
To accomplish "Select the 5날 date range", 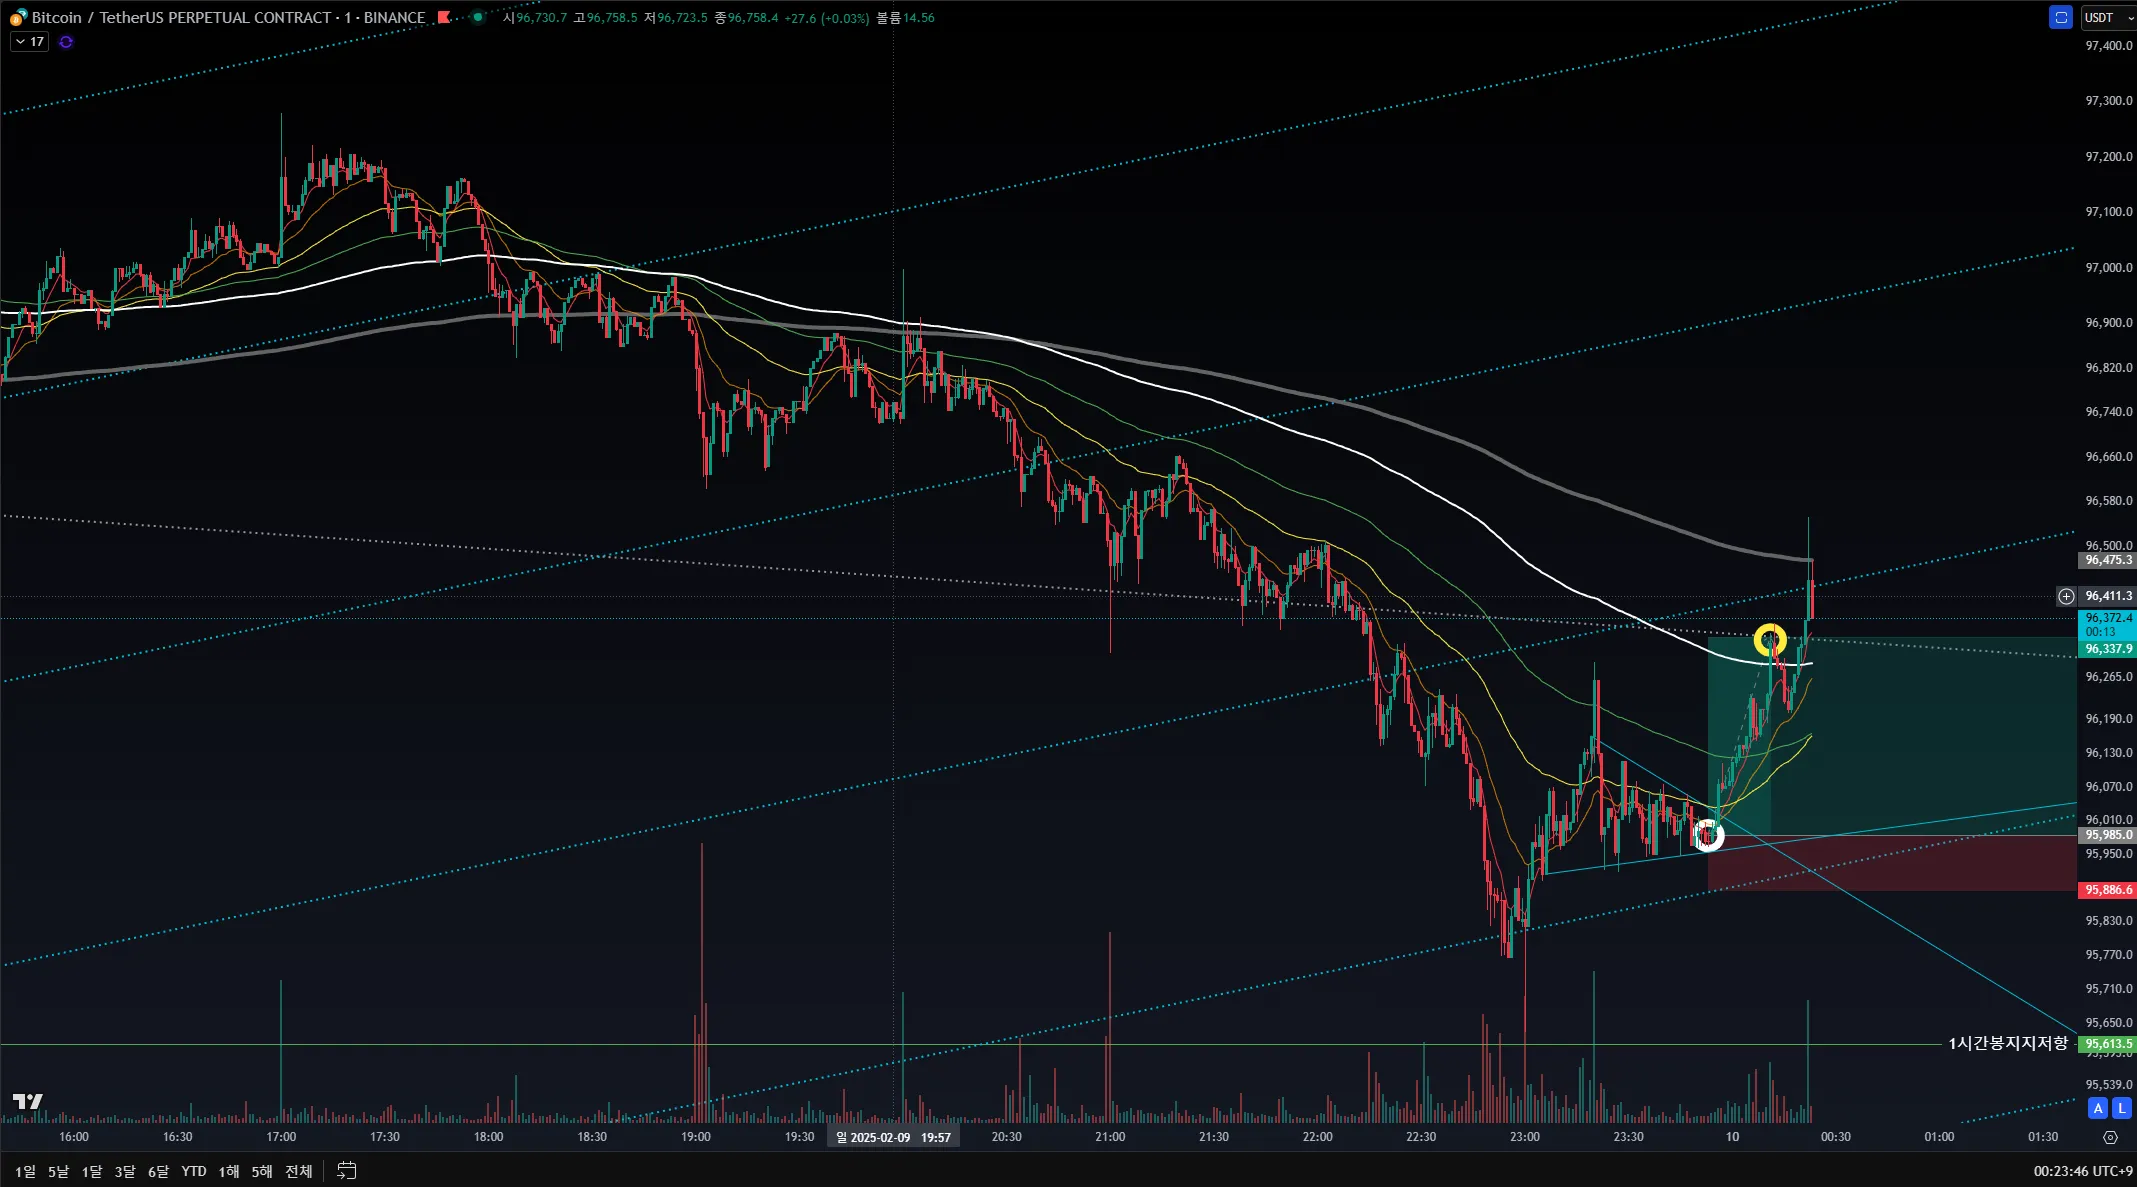I will coord(59,1171).
